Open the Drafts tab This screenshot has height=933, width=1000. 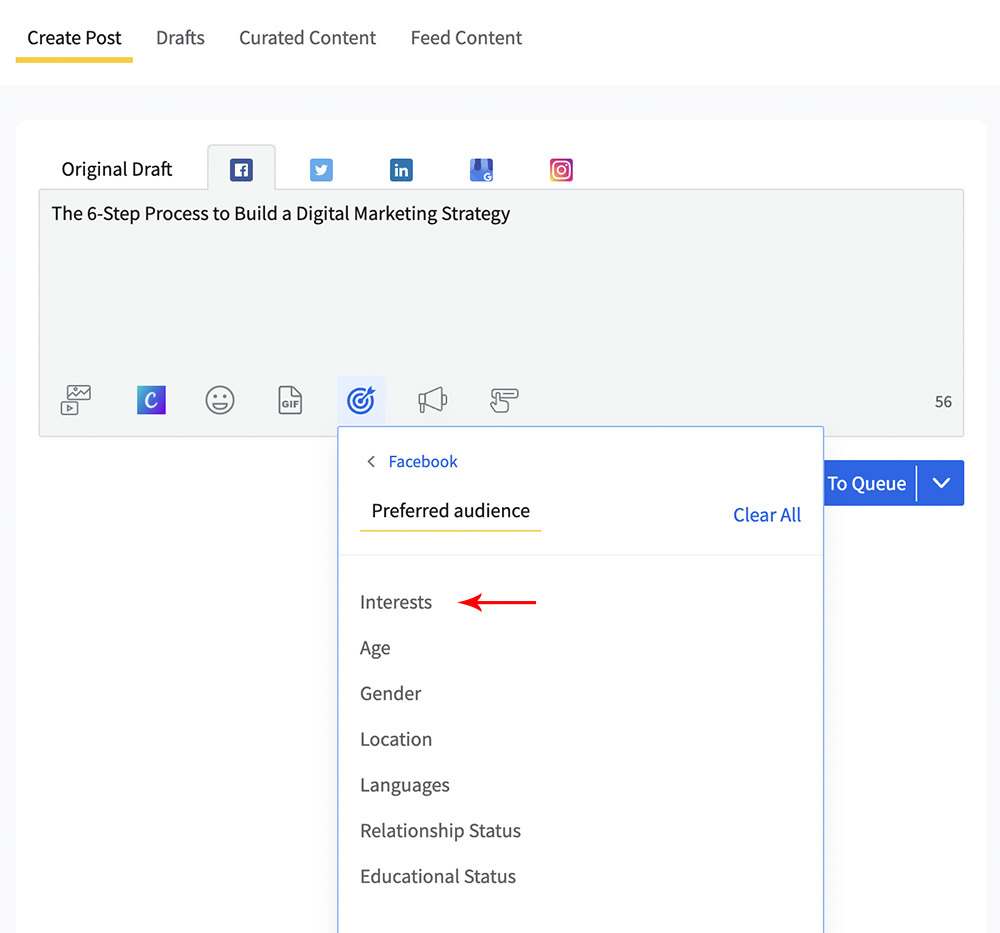coord(180,38)
